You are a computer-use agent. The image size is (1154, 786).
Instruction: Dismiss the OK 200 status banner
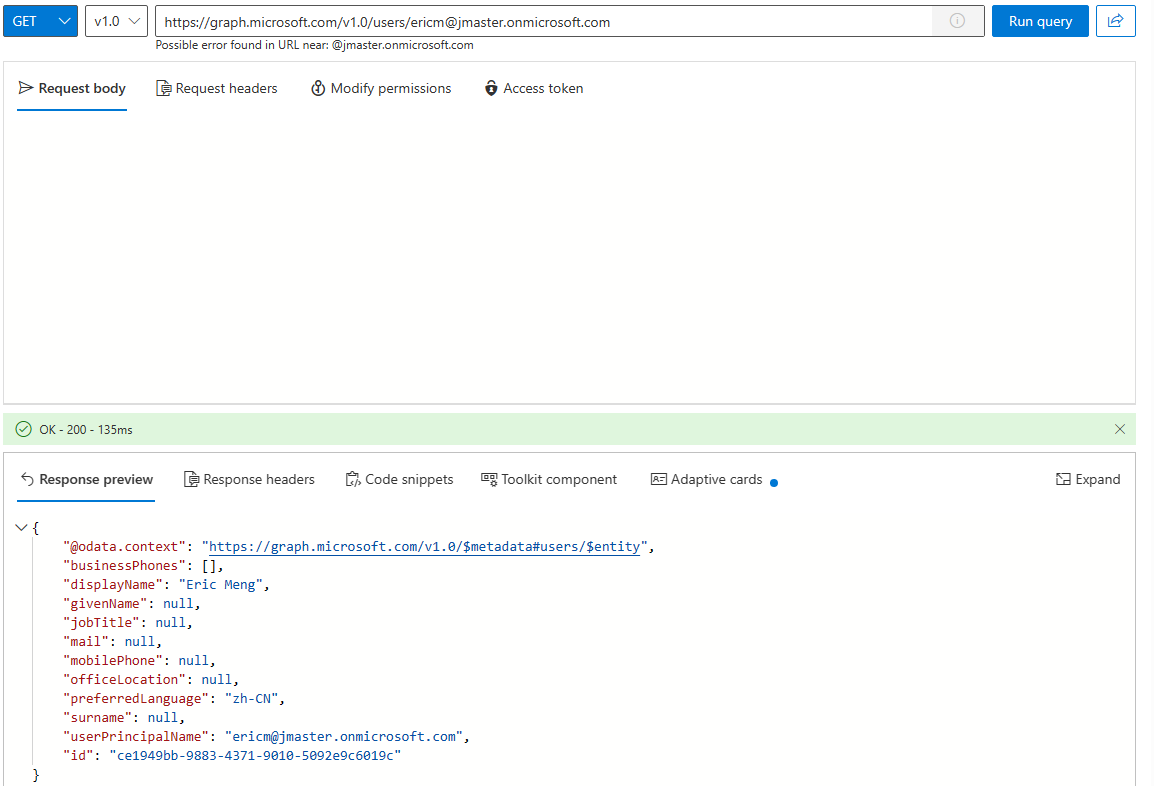pos(1120,428)
